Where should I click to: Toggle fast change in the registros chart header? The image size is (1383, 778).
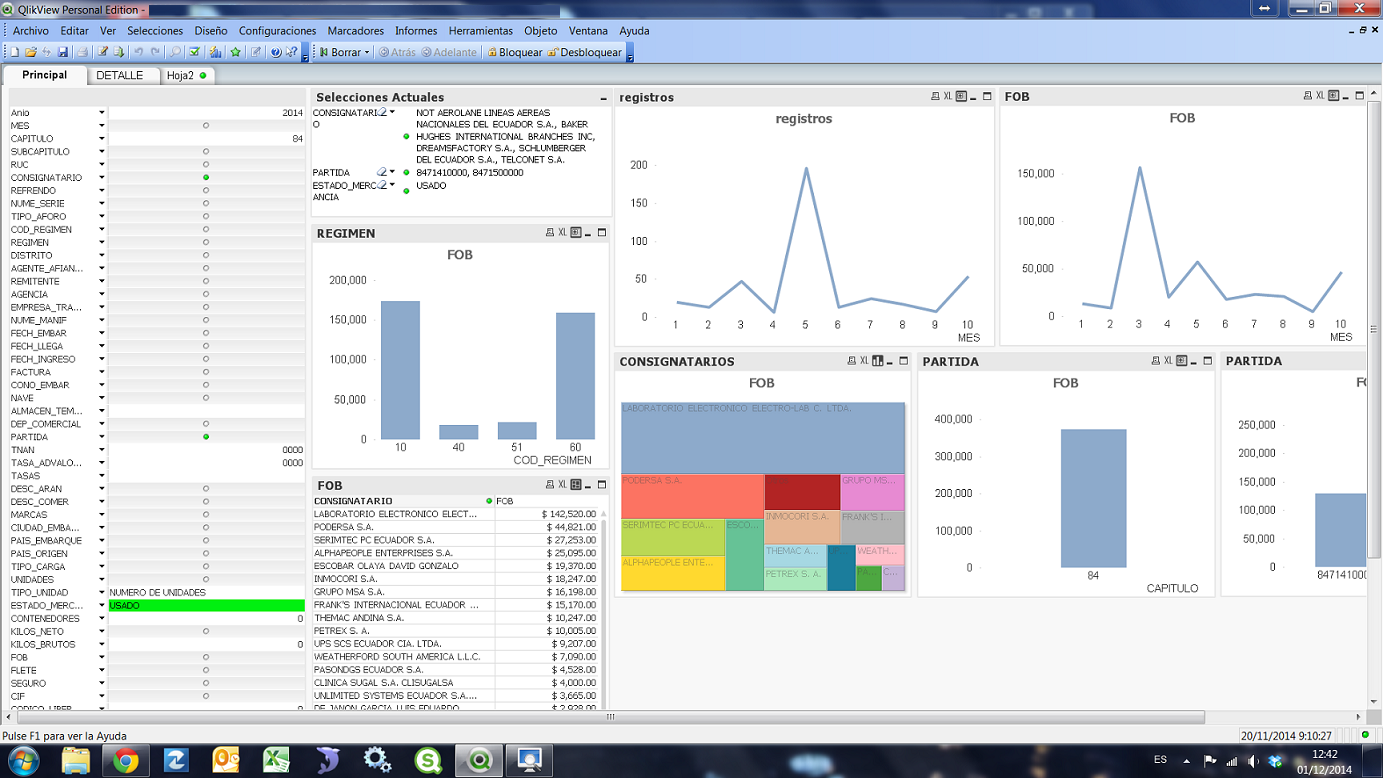coord(961,97)
